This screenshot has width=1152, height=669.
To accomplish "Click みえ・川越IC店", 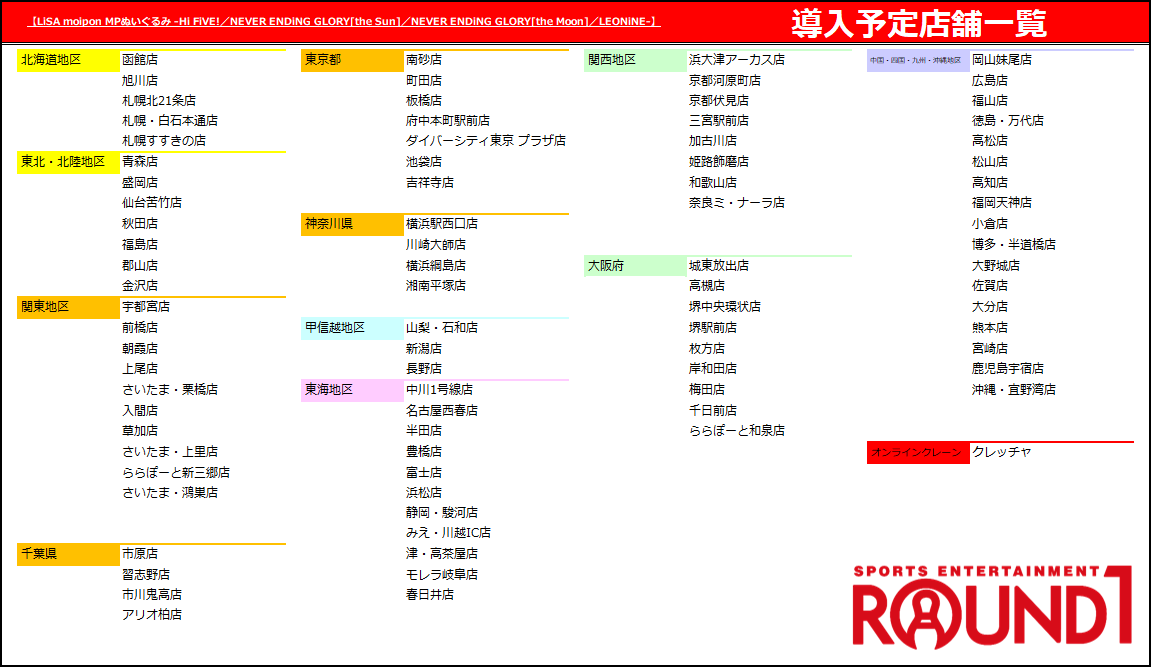I will [x=448, y=532].
